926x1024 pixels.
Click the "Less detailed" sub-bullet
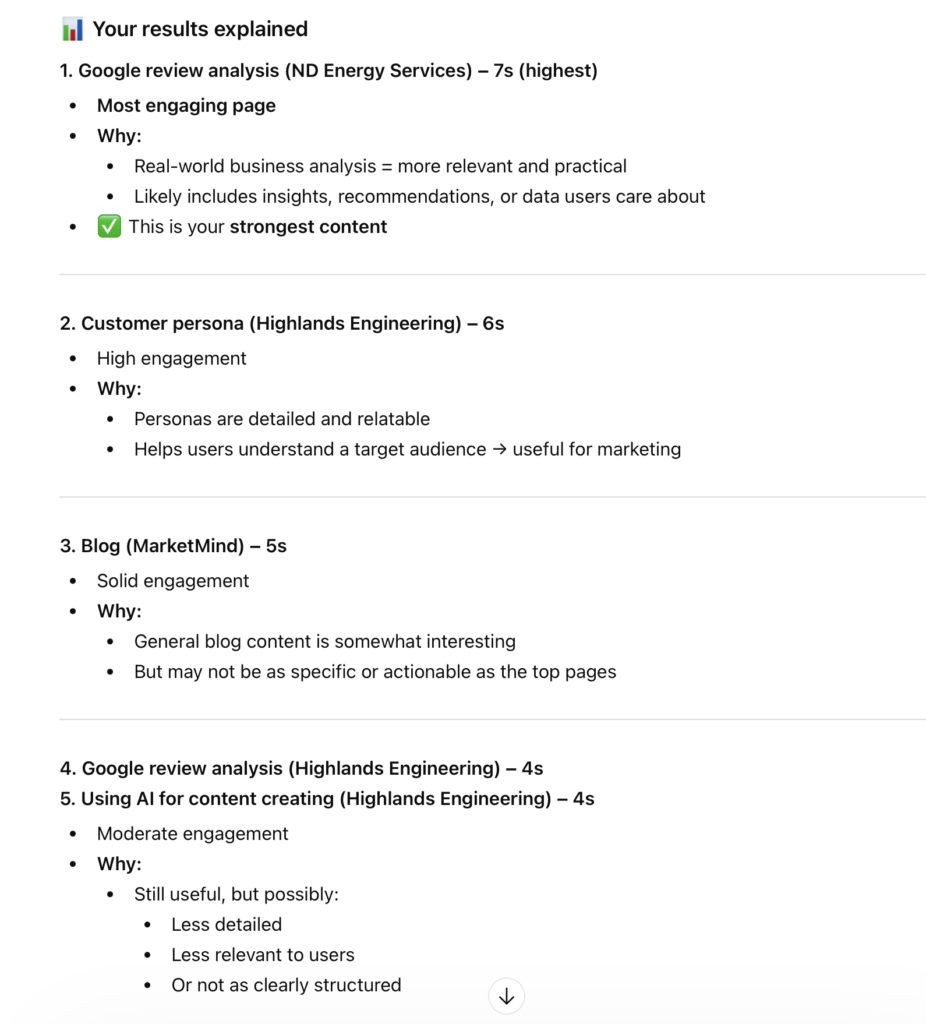[226, 925]
